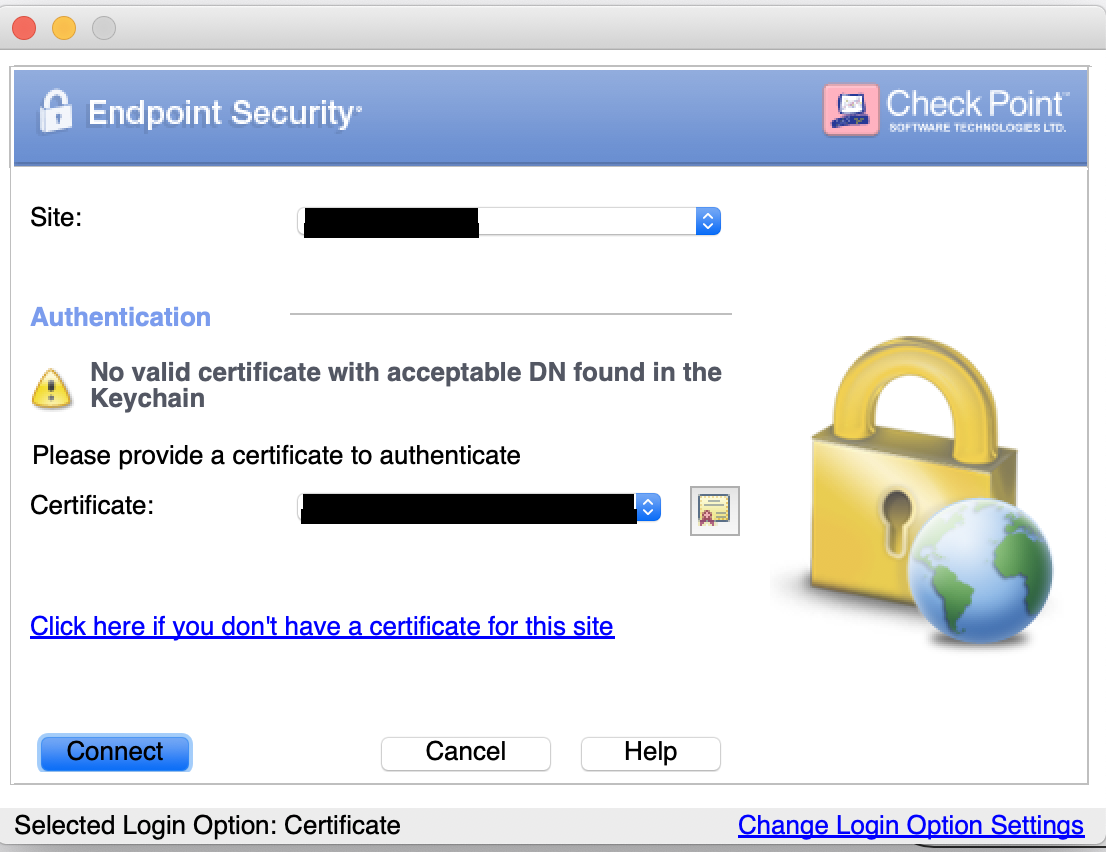Click the certificate browse icon beside Certificate field
Viewport: 1106px width, 852px height.
click(x=714, y=510)
